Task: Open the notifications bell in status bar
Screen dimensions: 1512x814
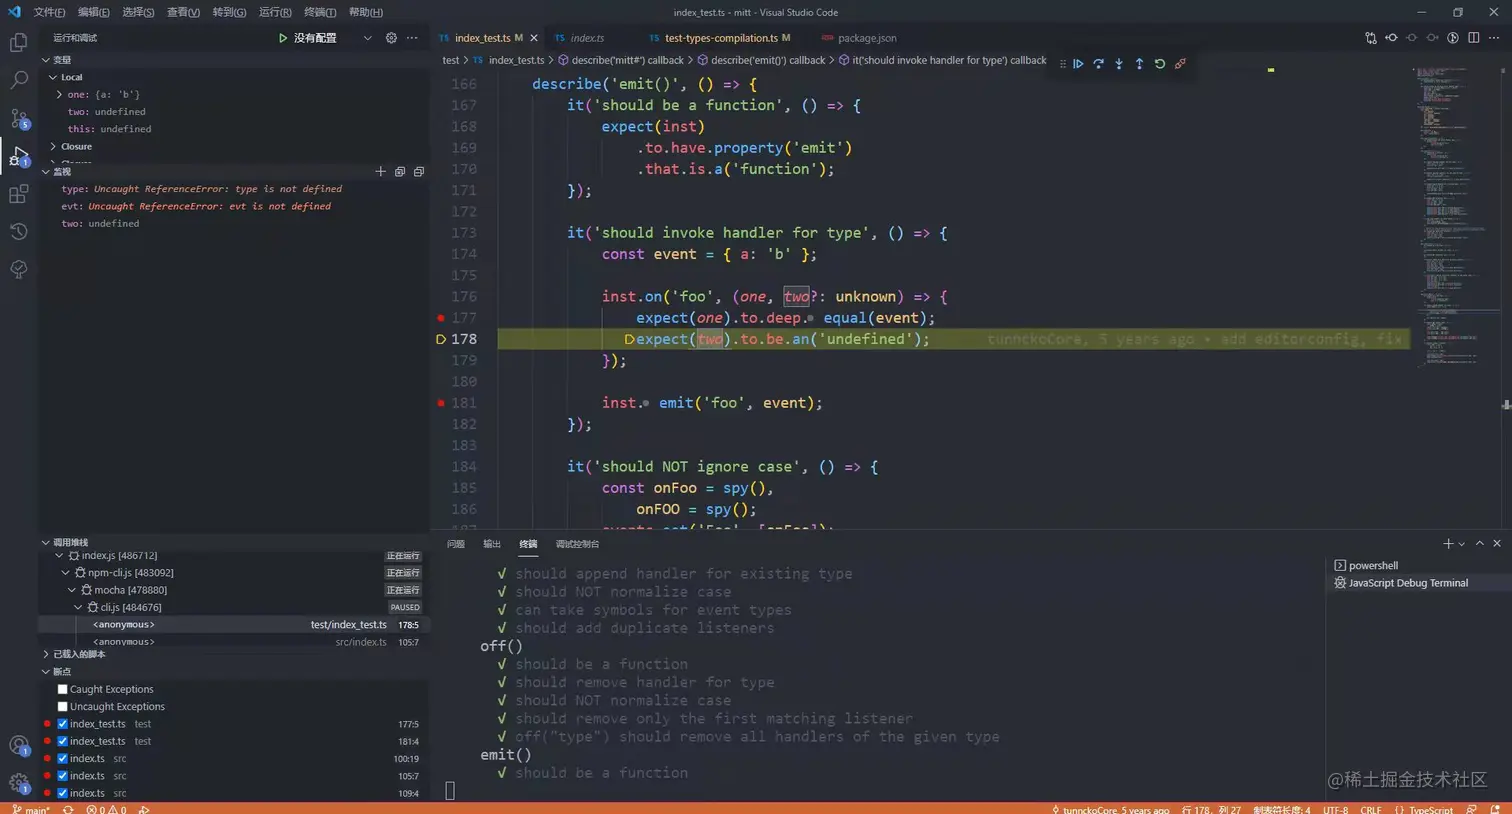Action: 1496,809
